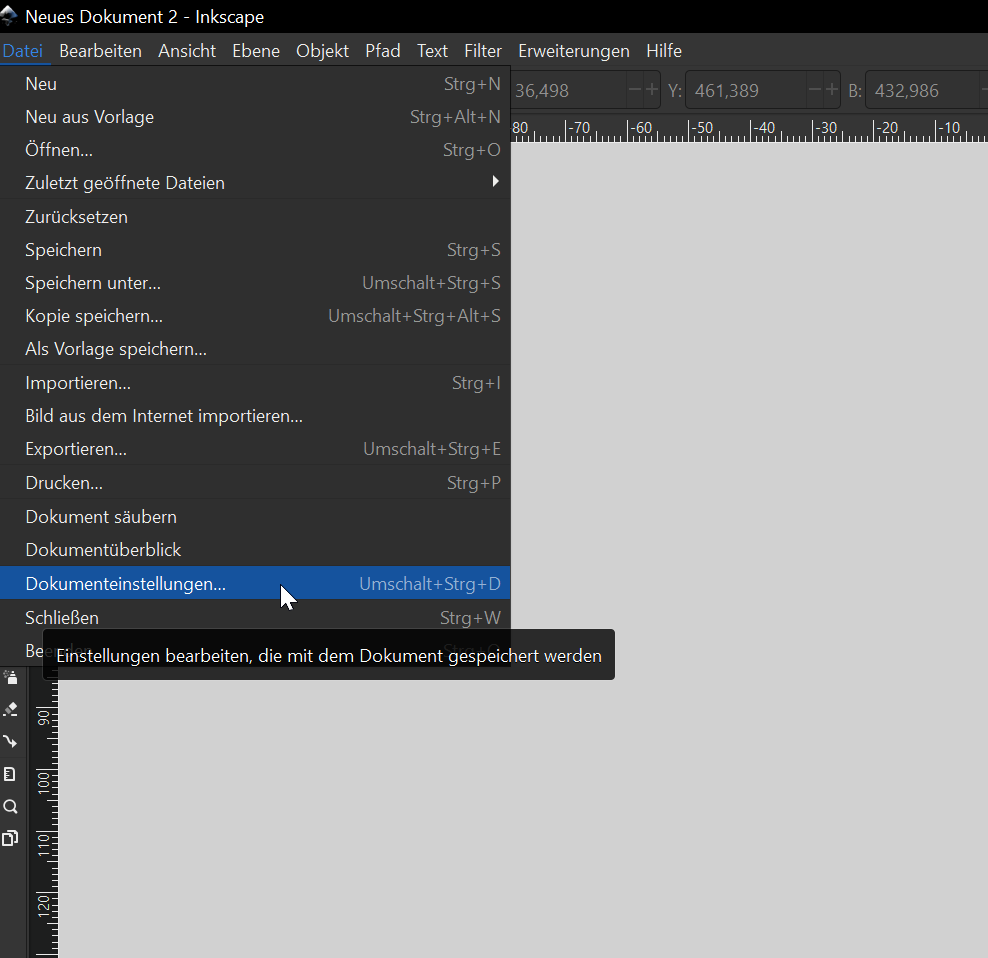Image resolution: width=988 pixels, height=958 pixels.
Task: Expand the Zuletzt geöffnete Dateien submenu
Action: tap(255, 183)
